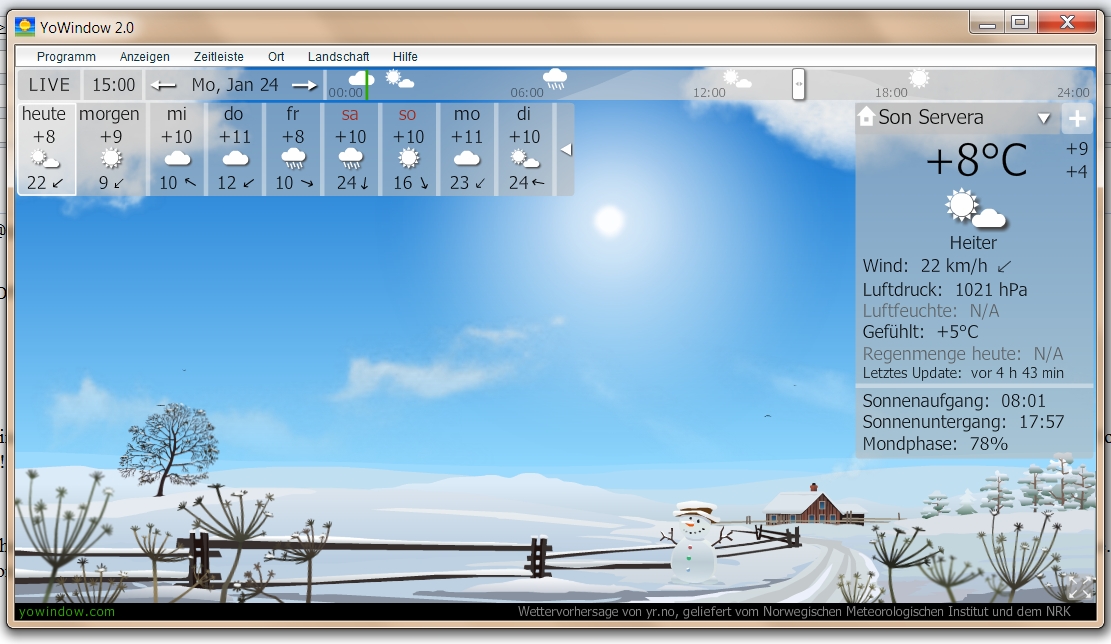Click the +8°C current temperature
1111x644 pixels.
[x=976, y=160]
